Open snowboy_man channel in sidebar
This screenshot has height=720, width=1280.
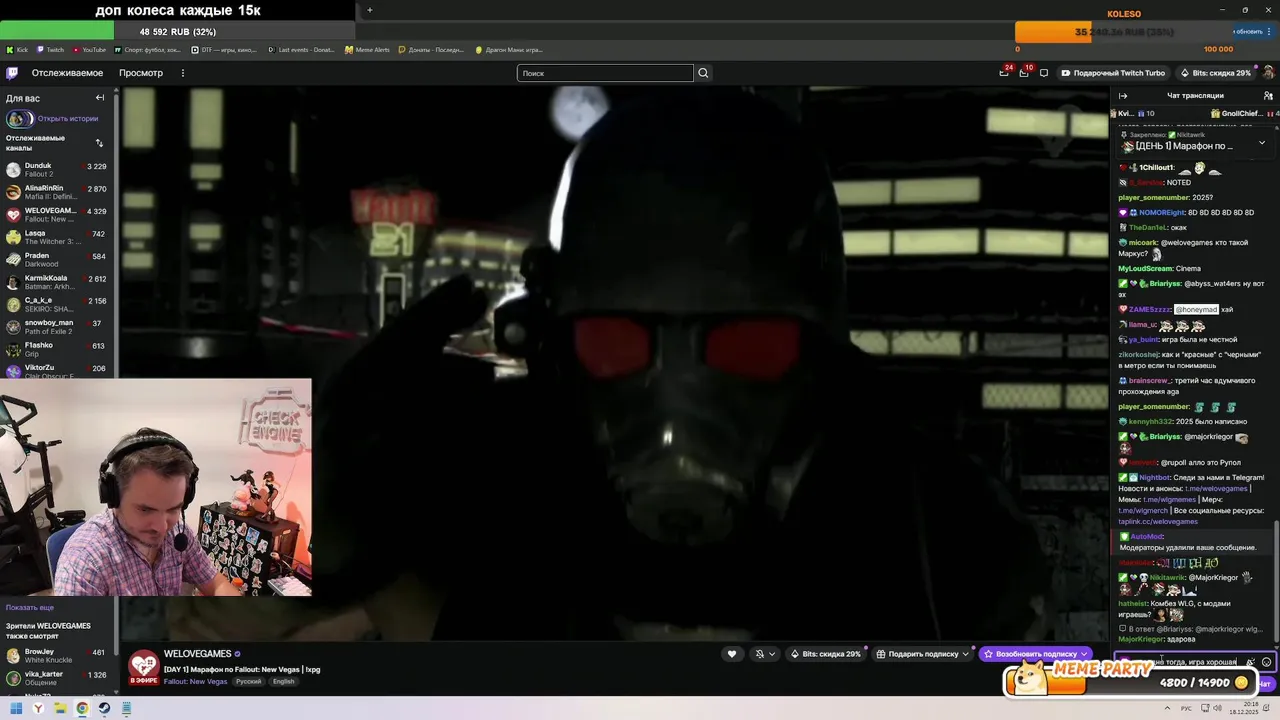[x=59, y=327]
